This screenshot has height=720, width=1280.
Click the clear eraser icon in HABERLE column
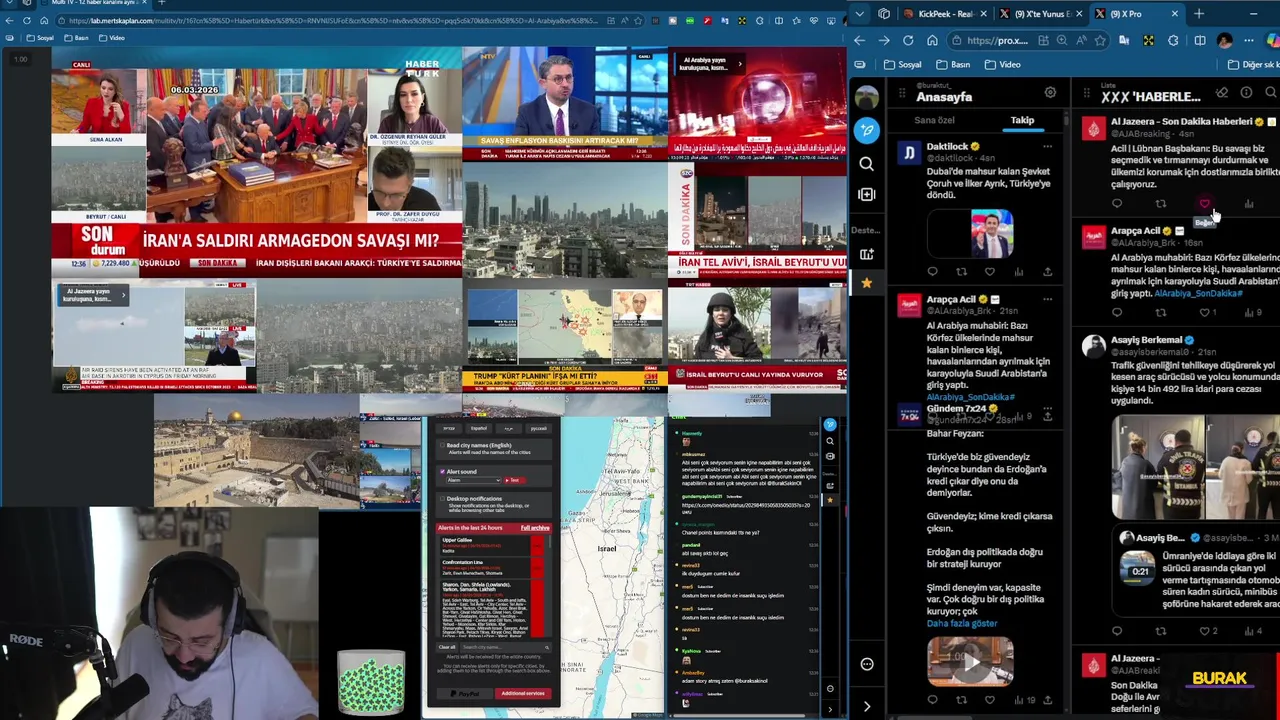1222,92
